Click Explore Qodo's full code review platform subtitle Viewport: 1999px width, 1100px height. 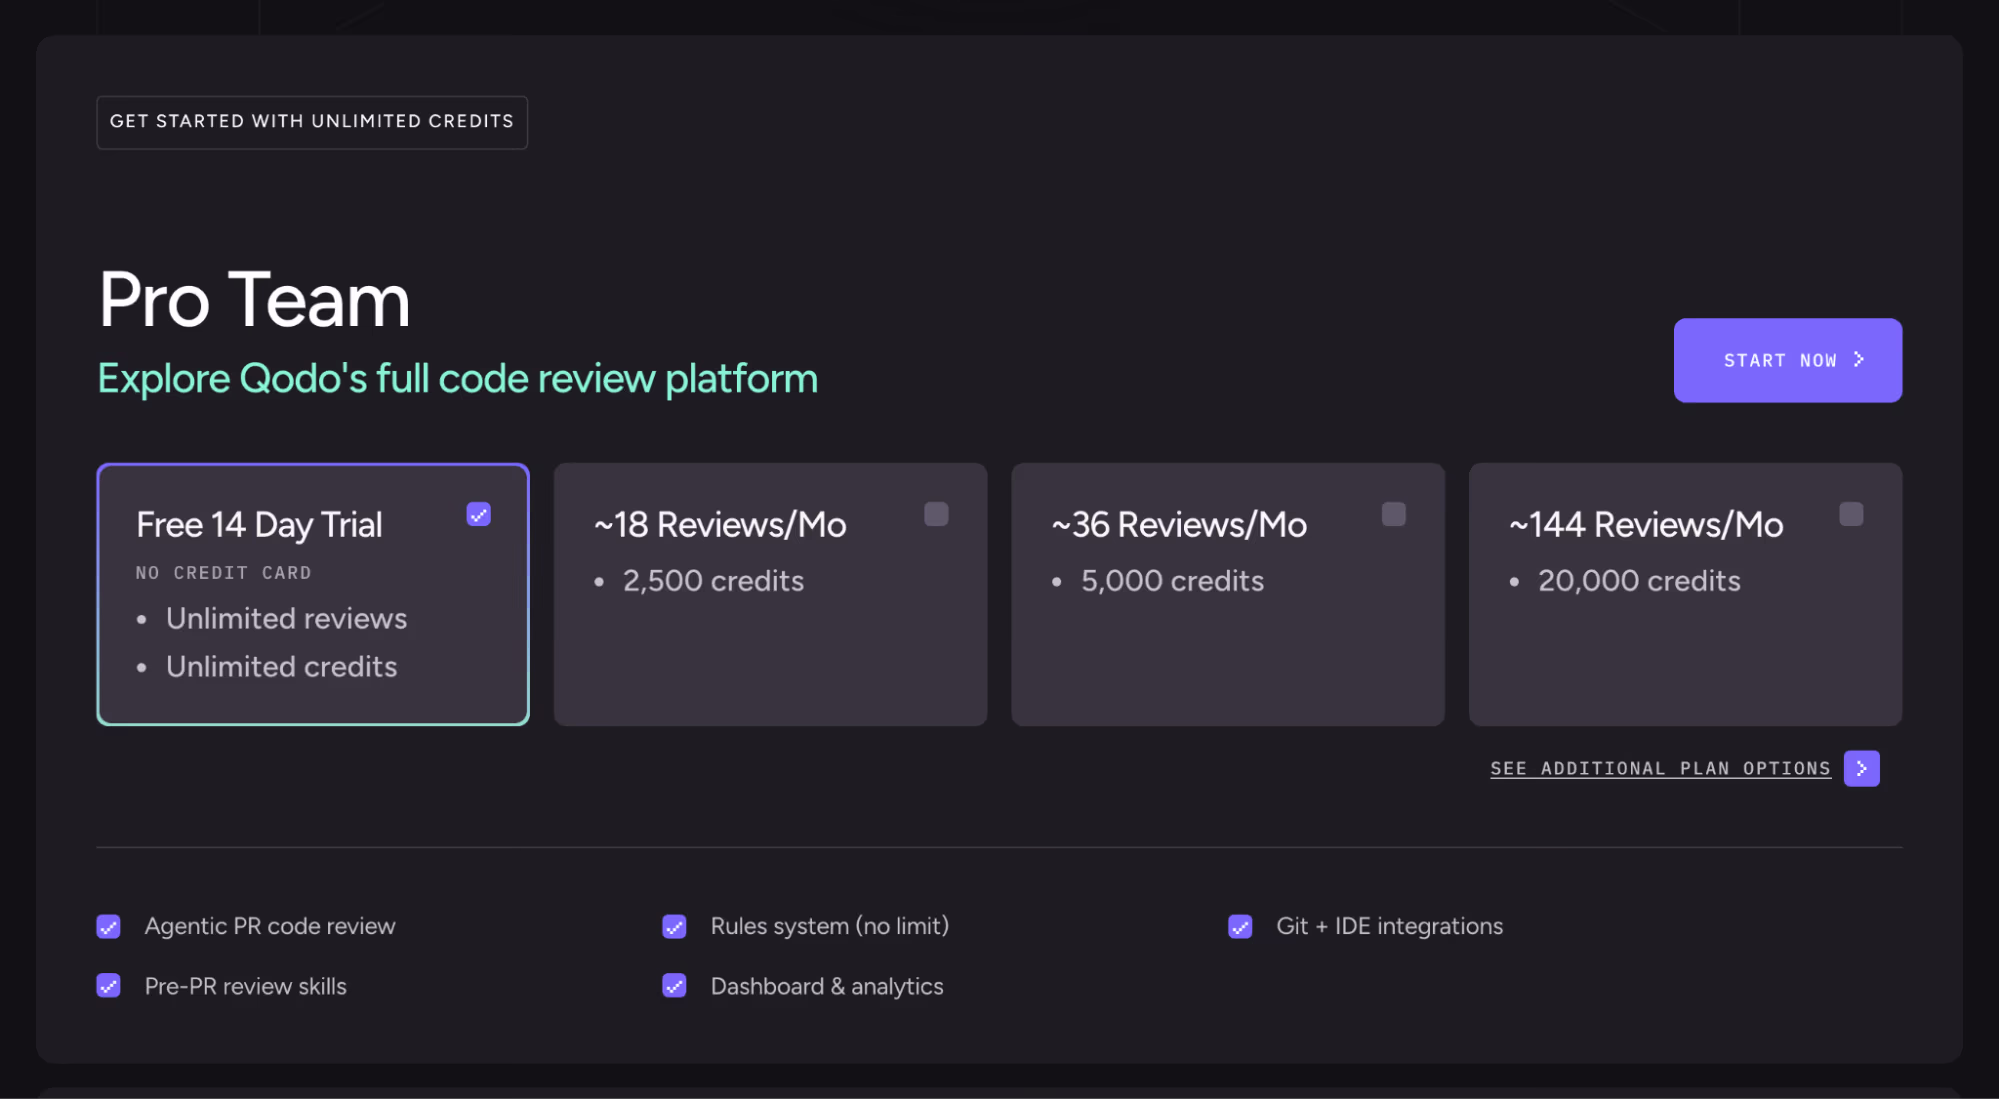tap(457, 379)
